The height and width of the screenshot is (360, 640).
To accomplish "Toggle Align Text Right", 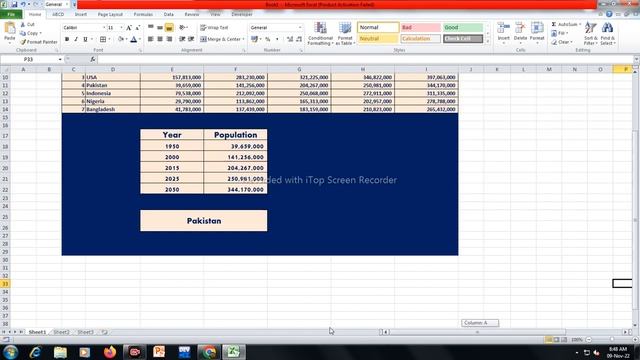I will pyautogui.click(x=169, y=39).
